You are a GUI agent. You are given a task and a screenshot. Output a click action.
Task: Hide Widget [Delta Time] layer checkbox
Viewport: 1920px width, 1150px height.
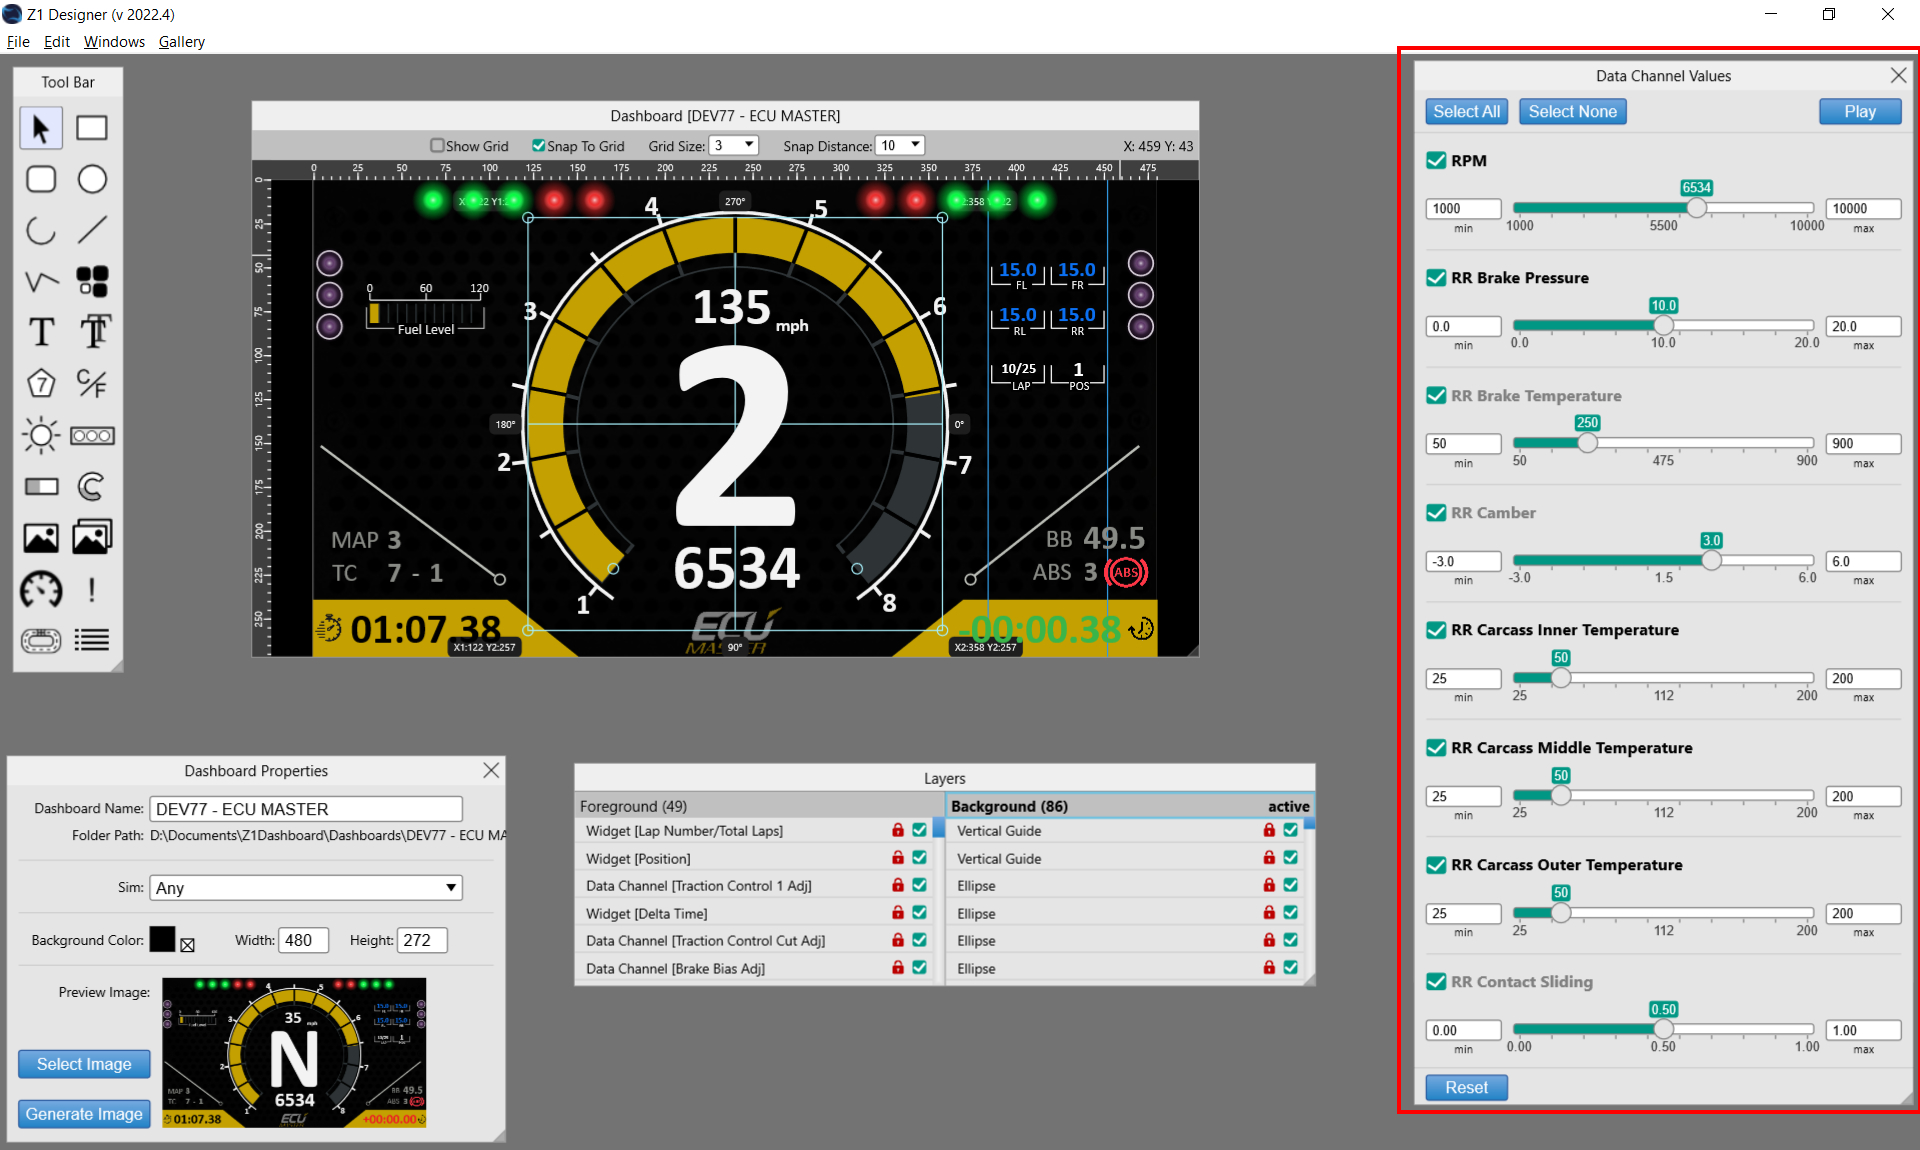[x=919, y=913]
